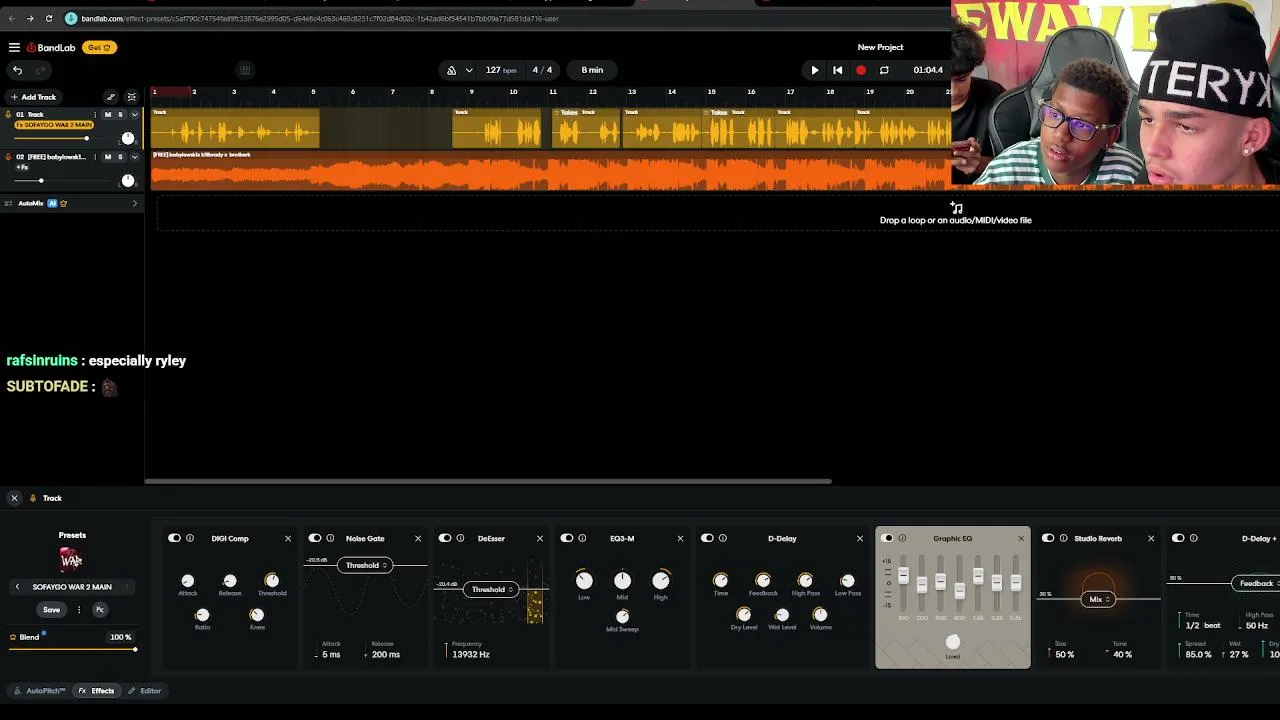The image size is (1280, 720).
Task: Click the undo arrow icon
Action: (x=17, y=70)
